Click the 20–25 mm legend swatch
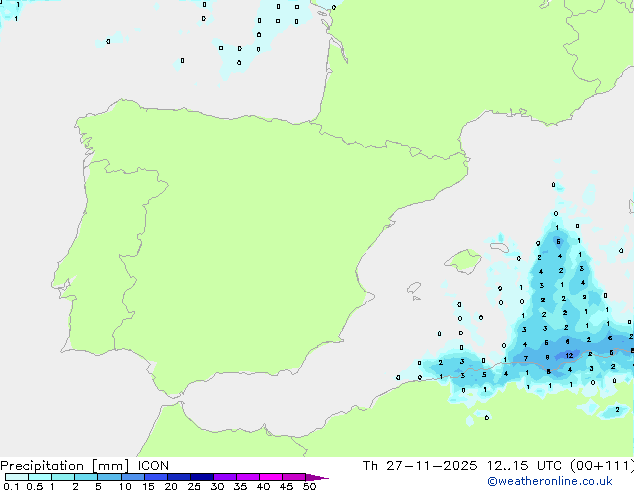Screen dimensions: 634x490 179,477
